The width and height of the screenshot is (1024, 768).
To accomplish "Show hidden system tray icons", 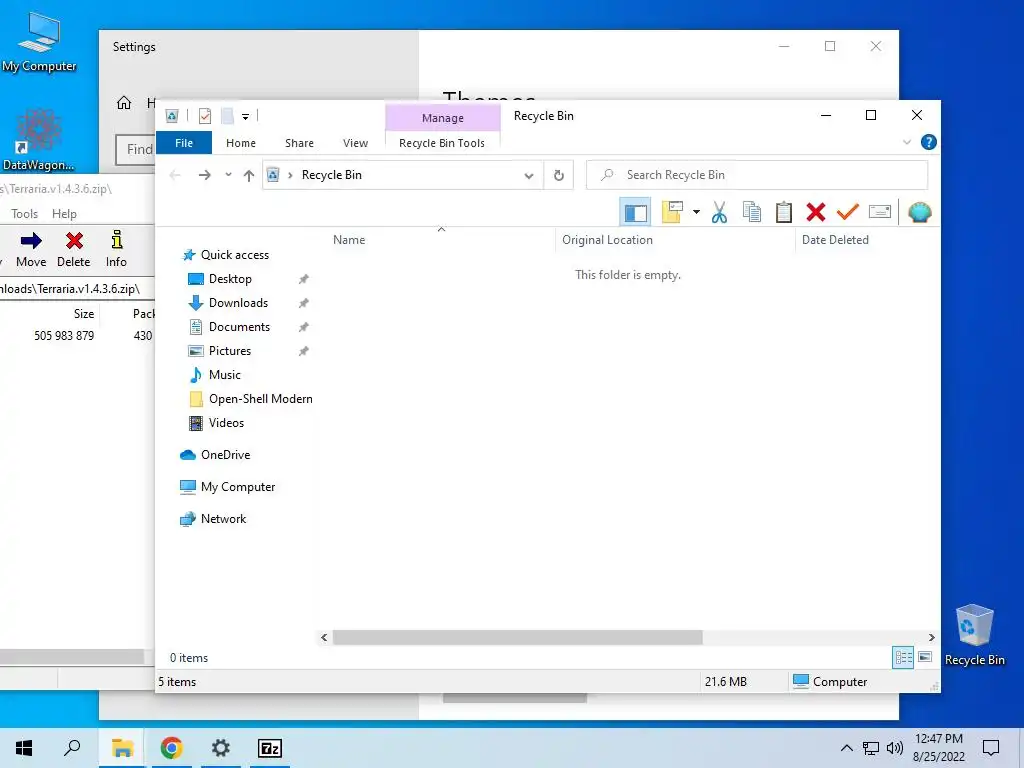I will [846, 748].
